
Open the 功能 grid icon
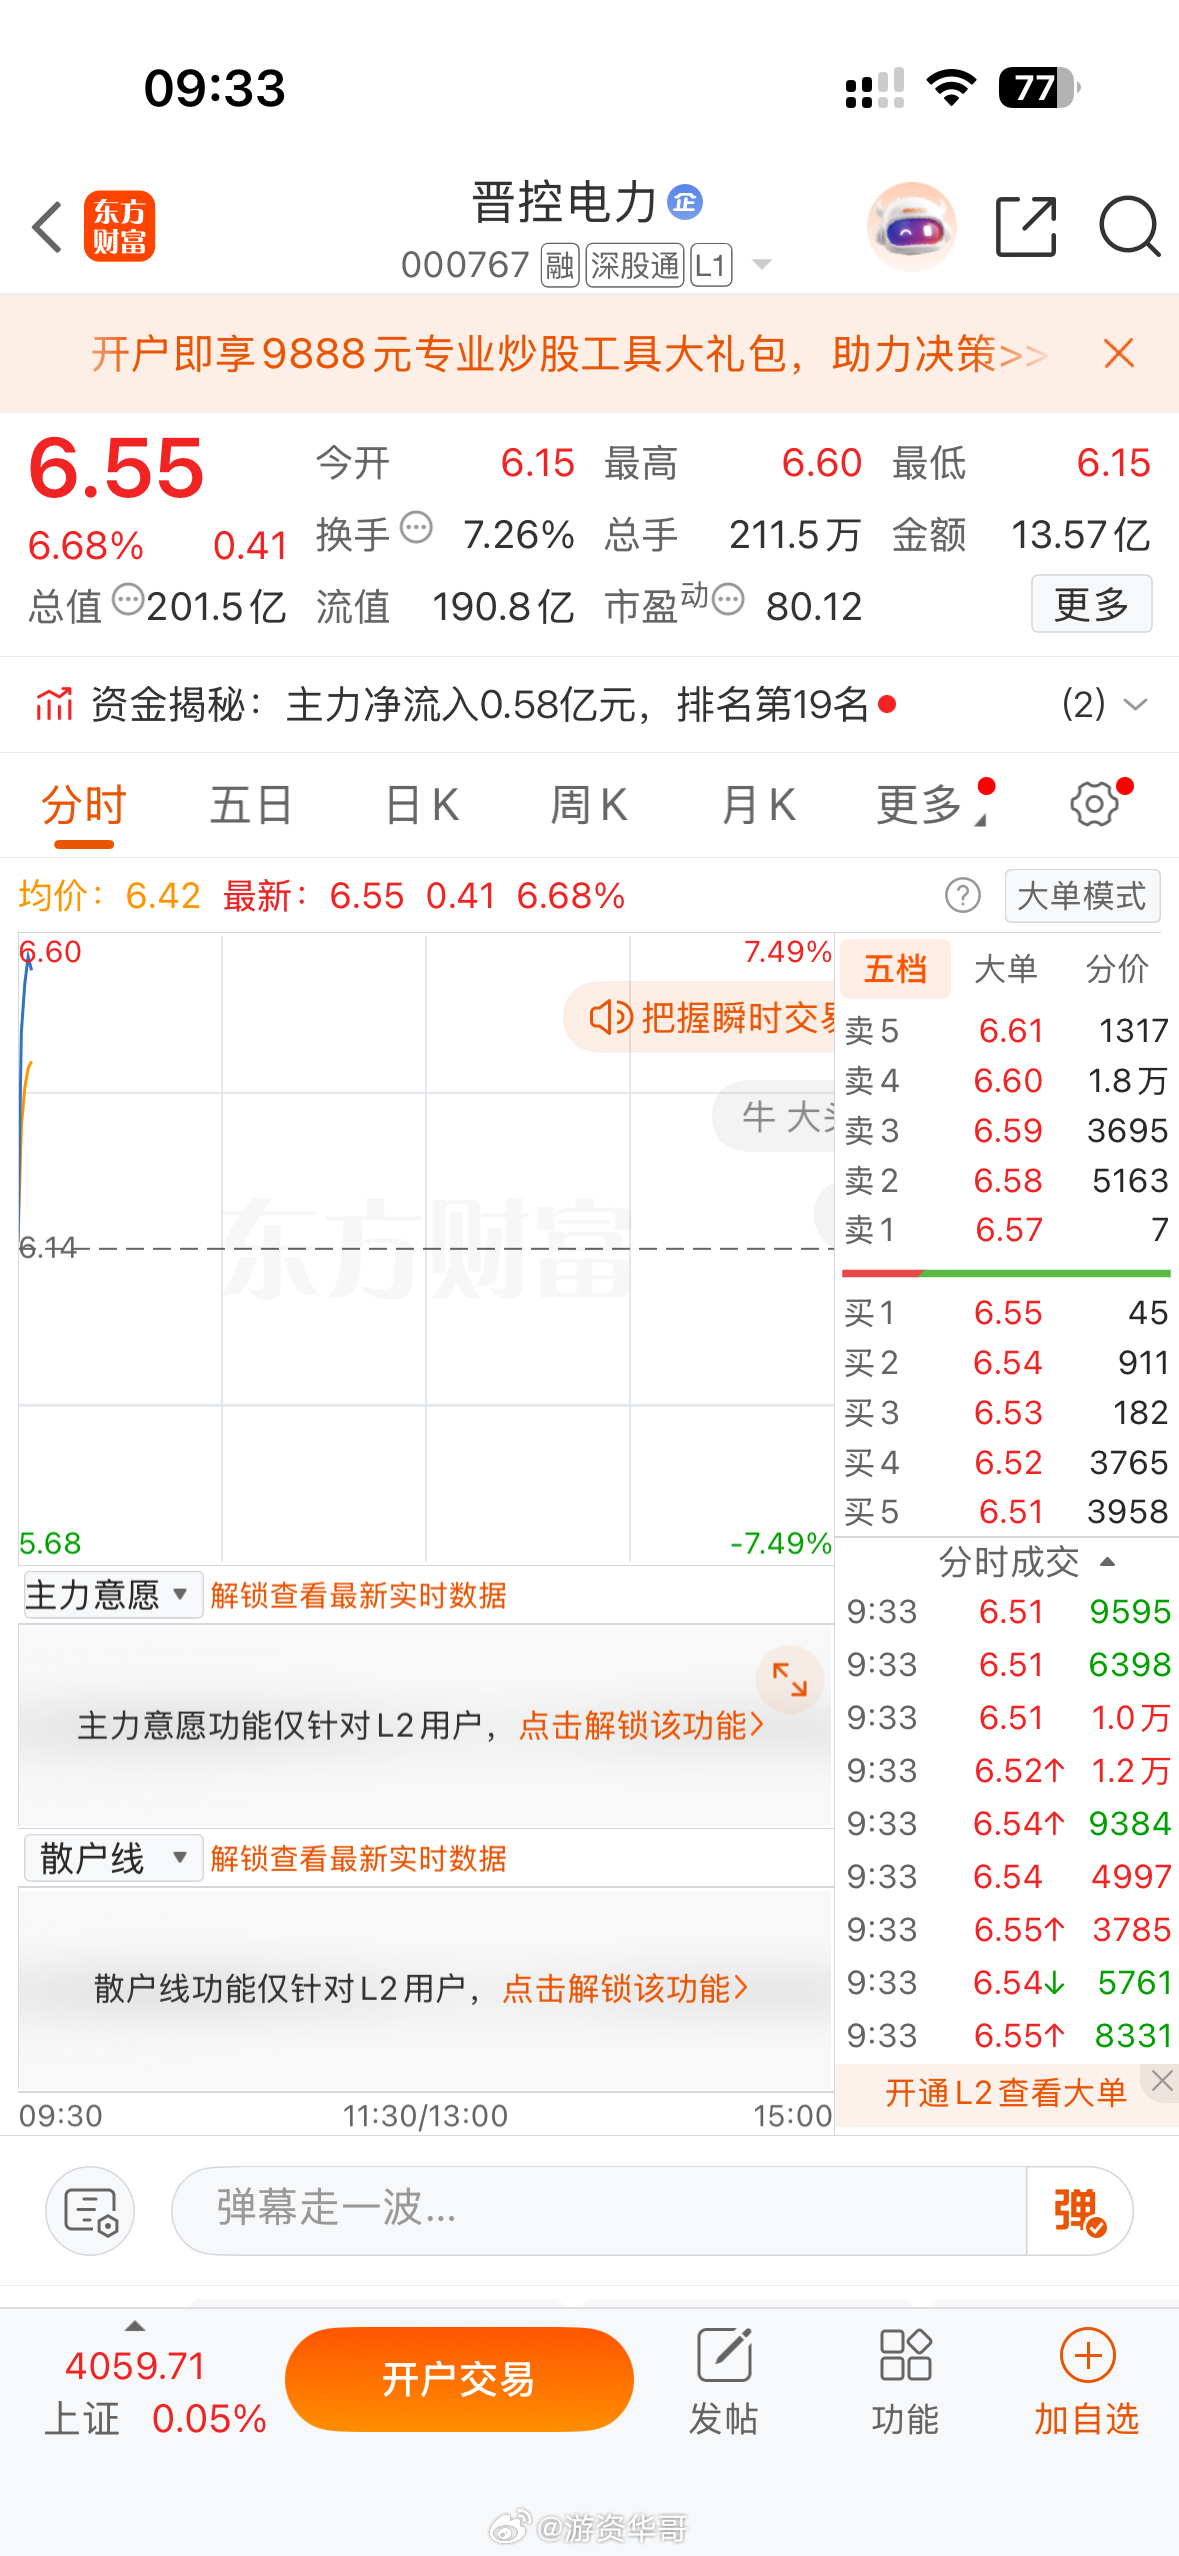[905, 2383]
